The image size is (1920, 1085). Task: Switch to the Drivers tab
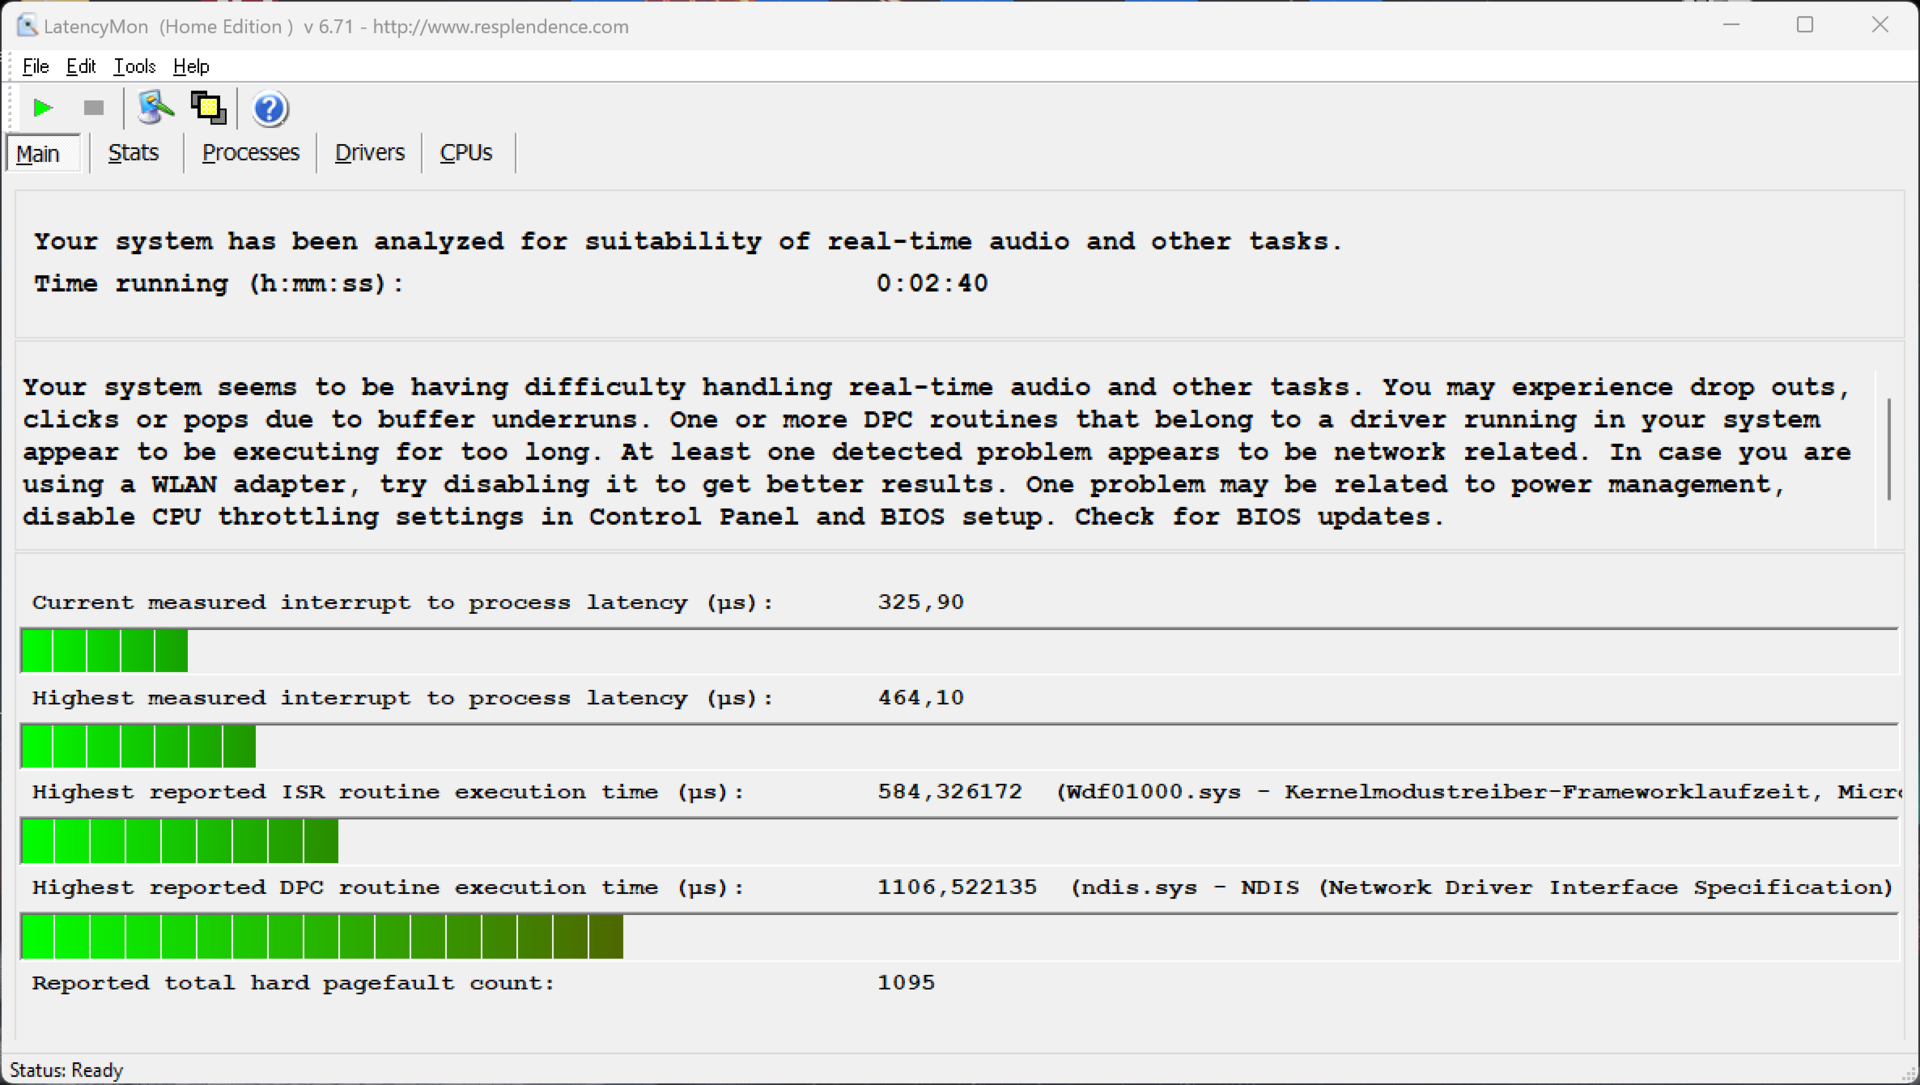pyautogui.click(x=369, y=153)
